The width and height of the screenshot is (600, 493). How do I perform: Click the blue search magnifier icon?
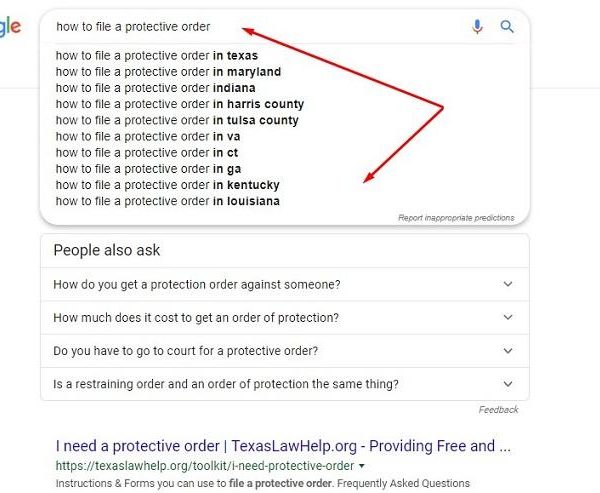click(507, 27)
